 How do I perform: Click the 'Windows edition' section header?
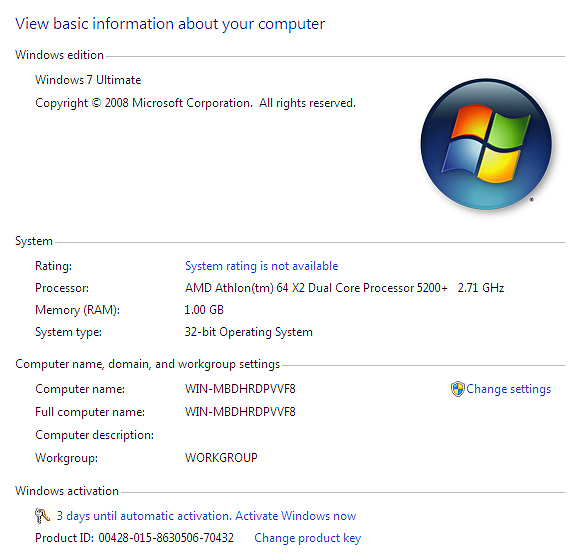coord(59,55)
